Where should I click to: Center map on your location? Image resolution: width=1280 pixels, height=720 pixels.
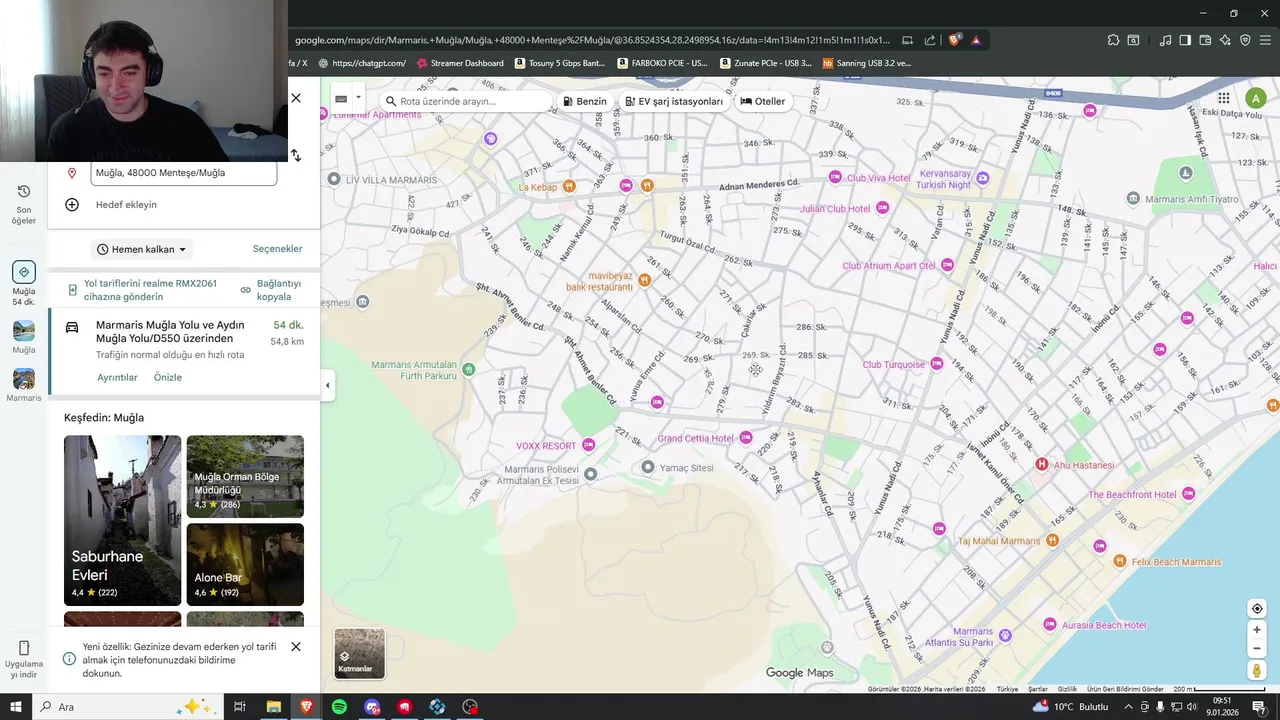pyautogui.click(x=1257, y=609)
